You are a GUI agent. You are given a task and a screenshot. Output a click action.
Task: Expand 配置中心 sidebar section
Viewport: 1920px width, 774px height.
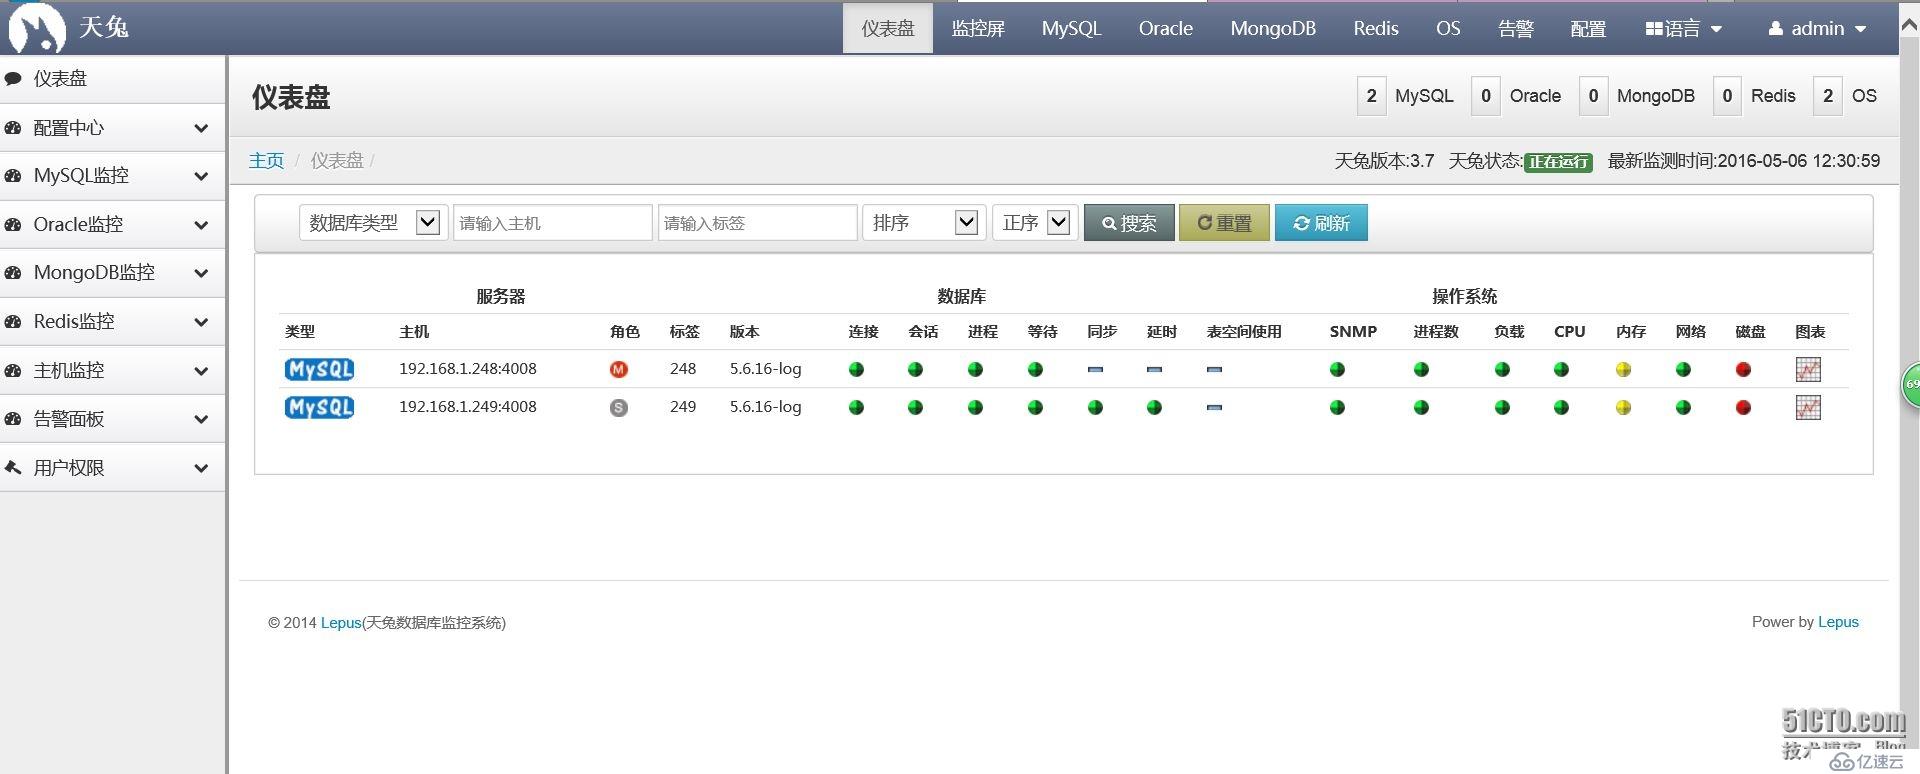point(112,128)
